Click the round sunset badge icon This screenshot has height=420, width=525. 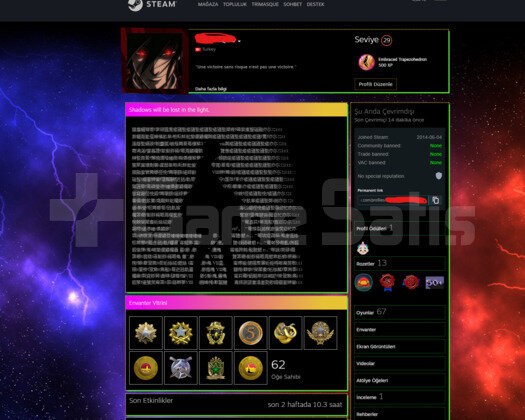(364, 283)
